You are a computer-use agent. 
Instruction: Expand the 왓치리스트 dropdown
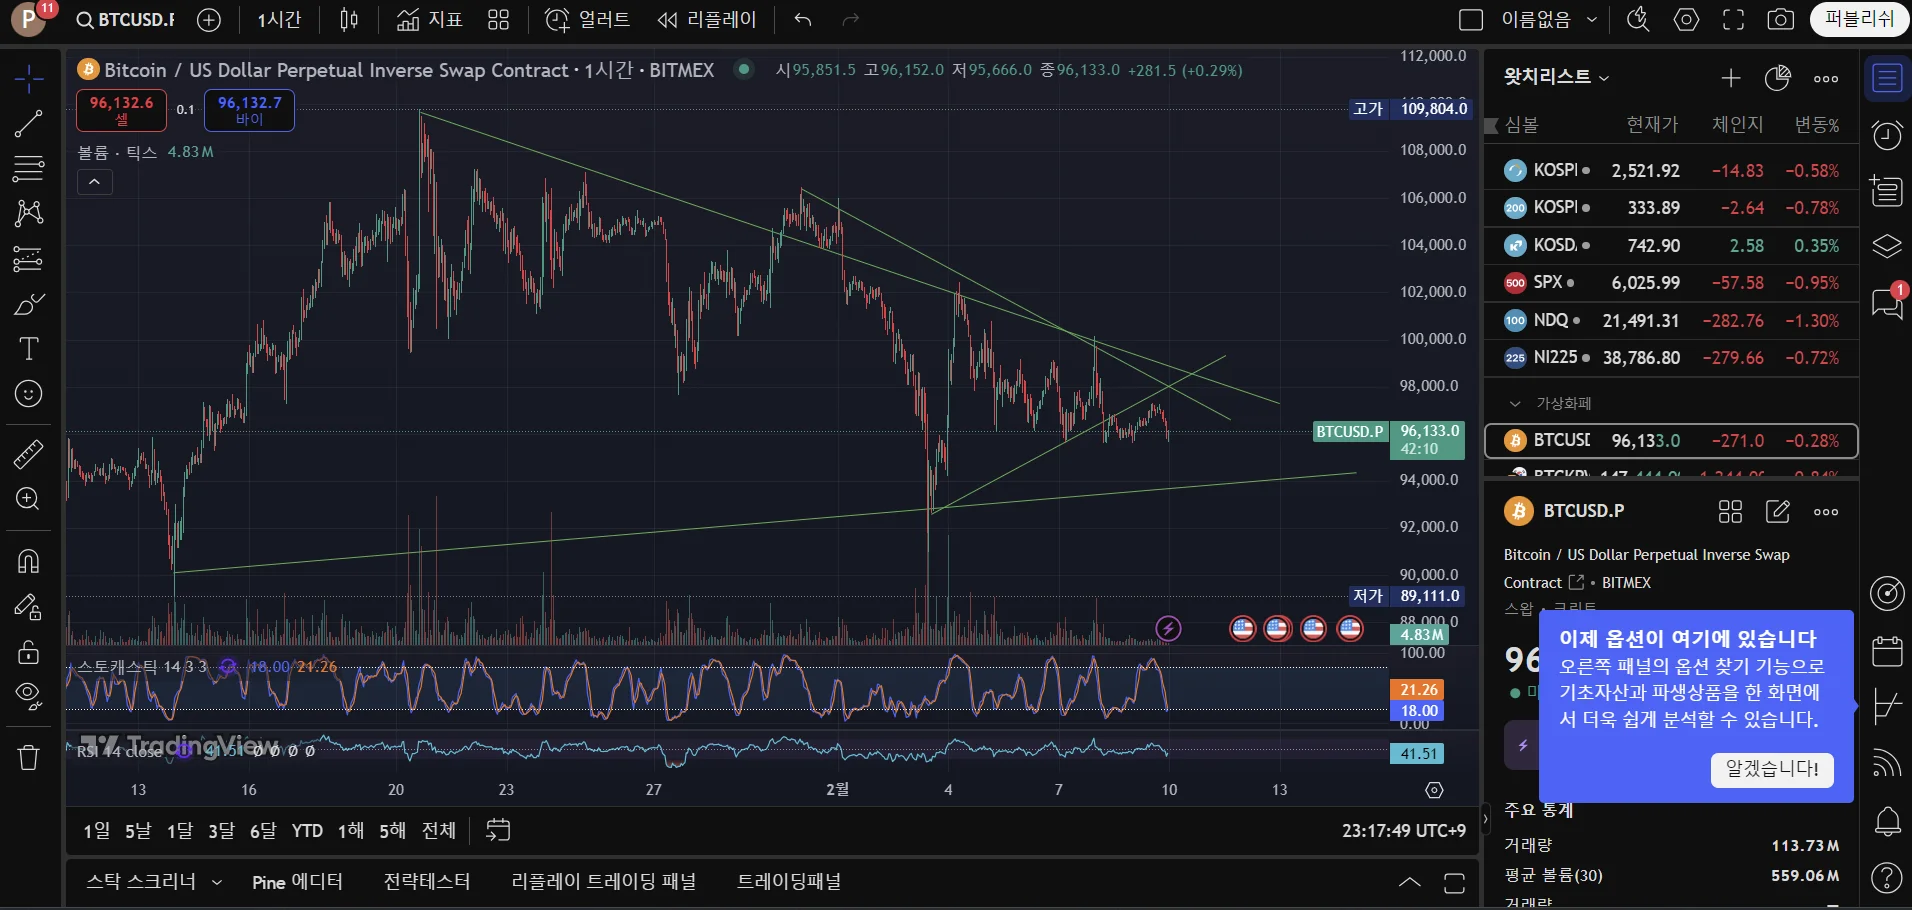click(1557, 77)
